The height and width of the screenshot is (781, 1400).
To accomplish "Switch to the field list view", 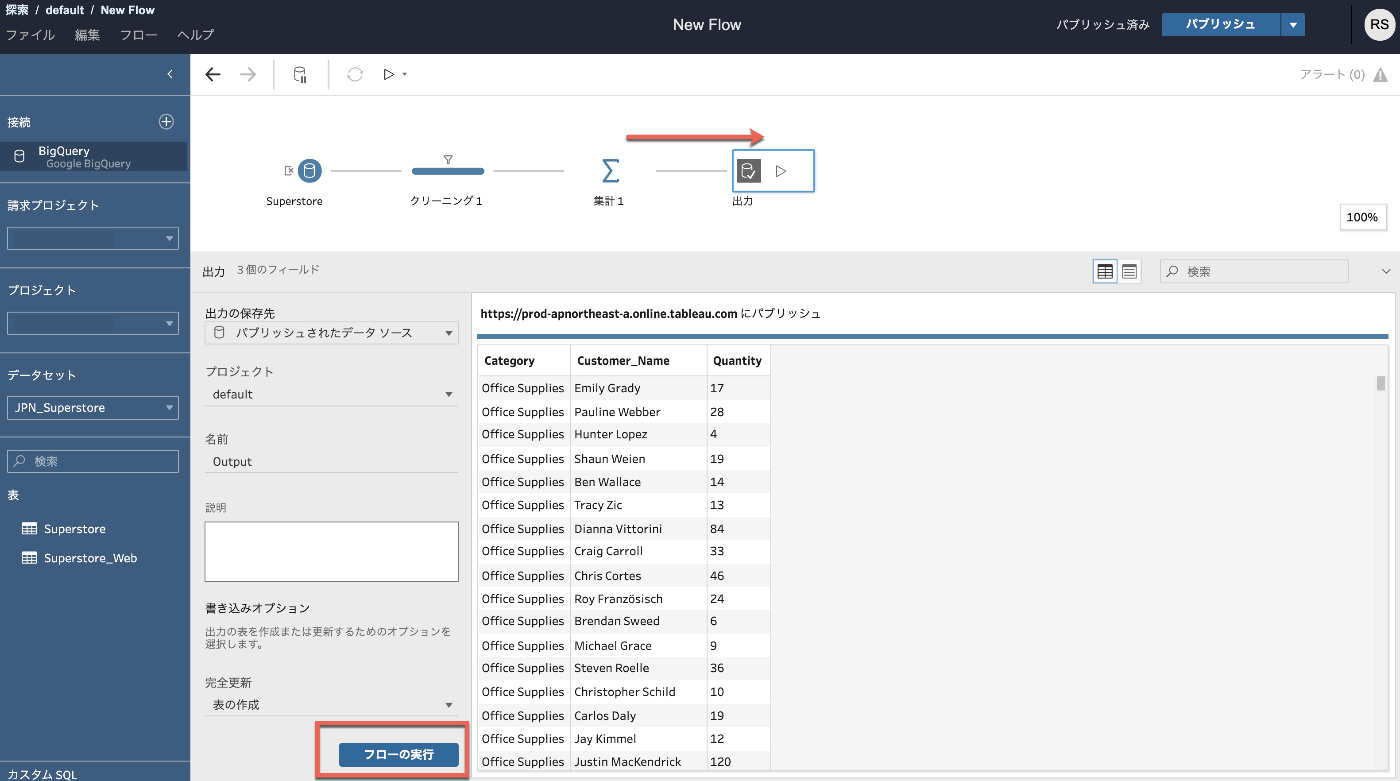I will pos(1129,271).
